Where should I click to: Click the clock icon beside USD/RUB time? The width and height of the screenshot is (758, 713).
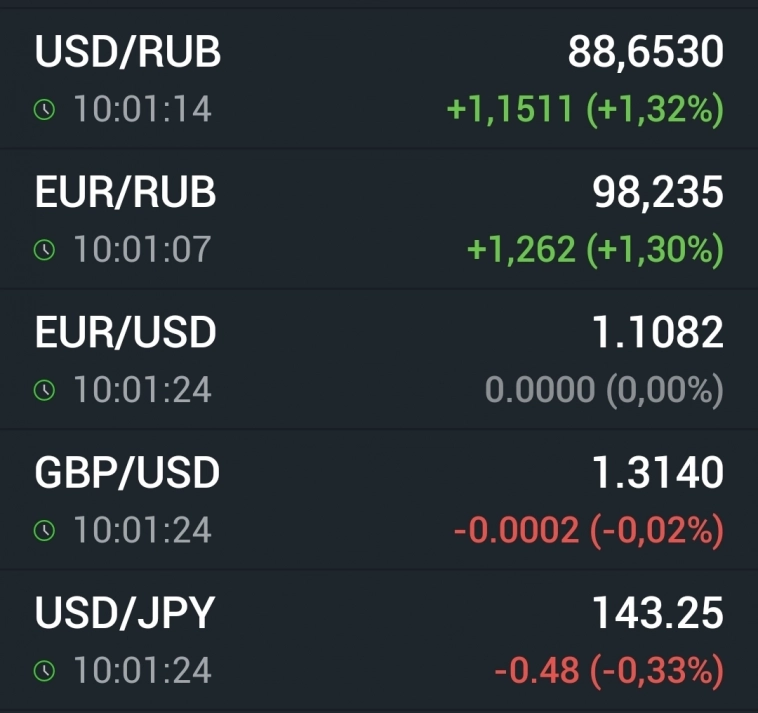44,109
